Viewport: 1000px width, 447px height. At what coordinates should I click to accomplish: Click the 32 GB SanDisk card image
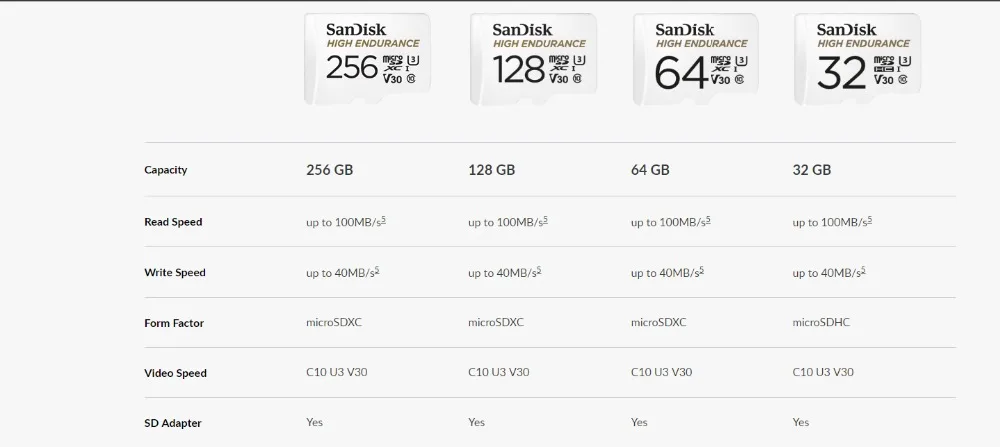point(857,58)
